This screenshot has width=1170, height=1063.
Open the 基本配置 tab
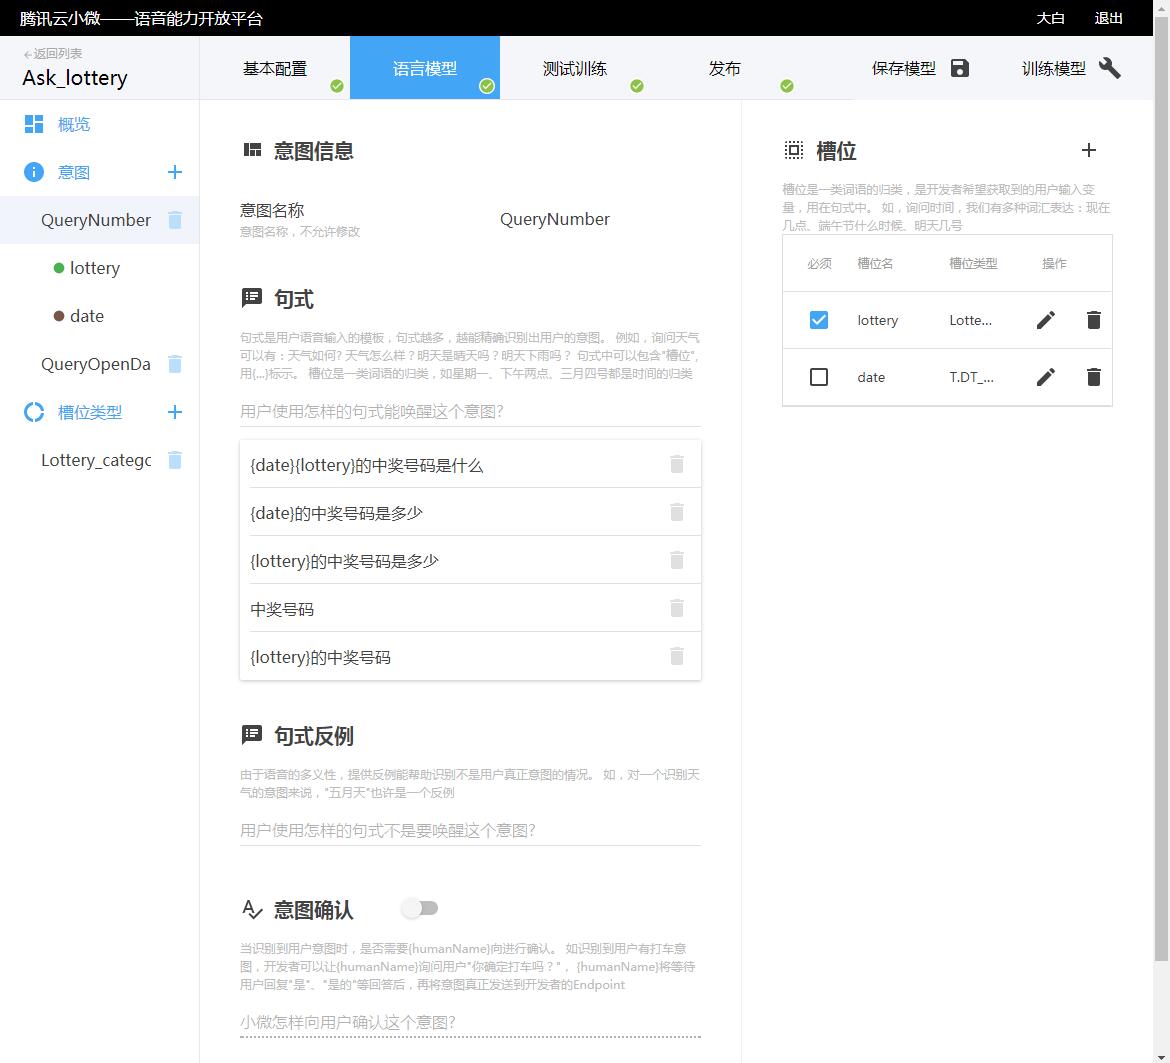click(x=275, y=68)
